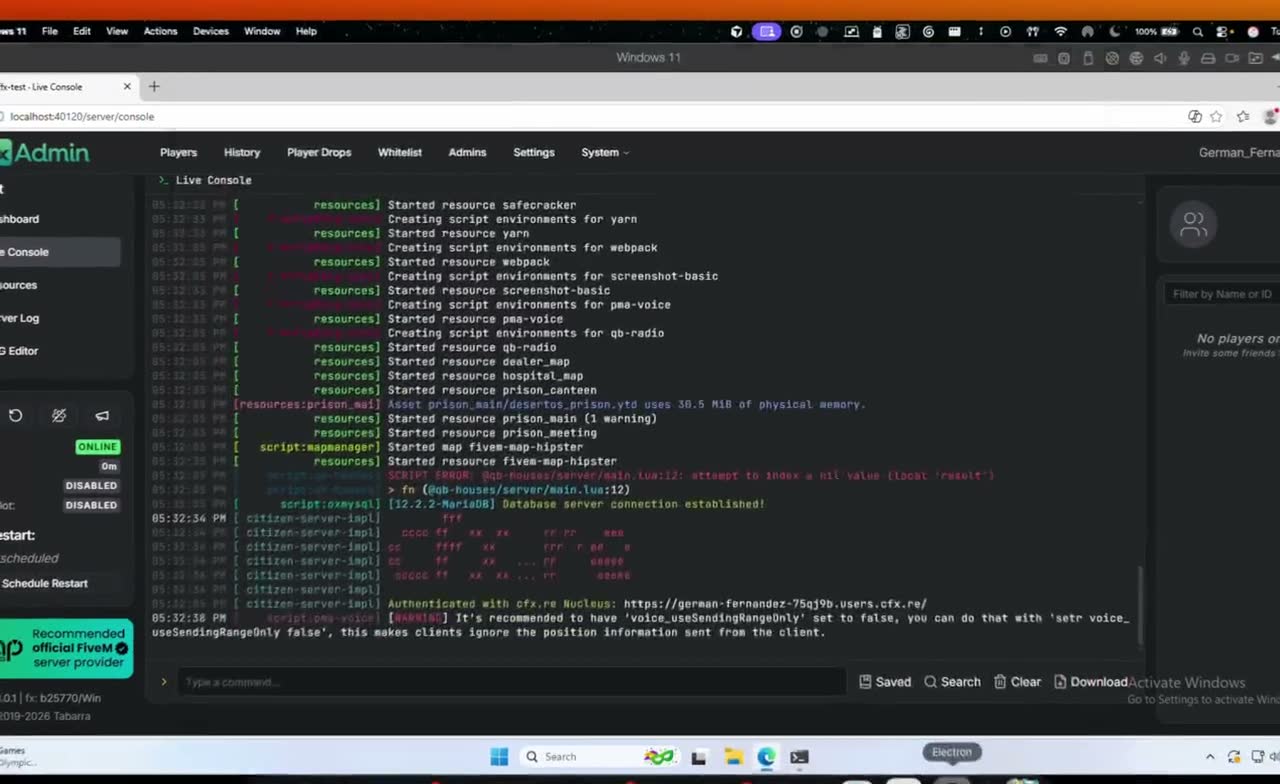Click the battery 100% indicator
Image resolution: width=1280 pixels, height=784 pixels.
point(1157,32)
